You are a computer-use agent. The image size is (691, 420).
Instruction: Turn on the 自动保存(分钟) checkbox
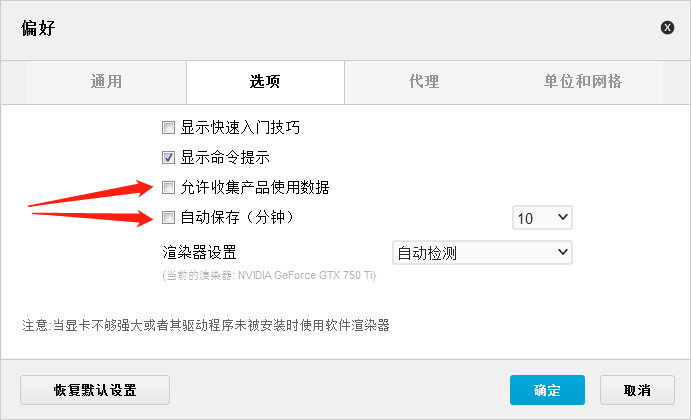[168, 217]
